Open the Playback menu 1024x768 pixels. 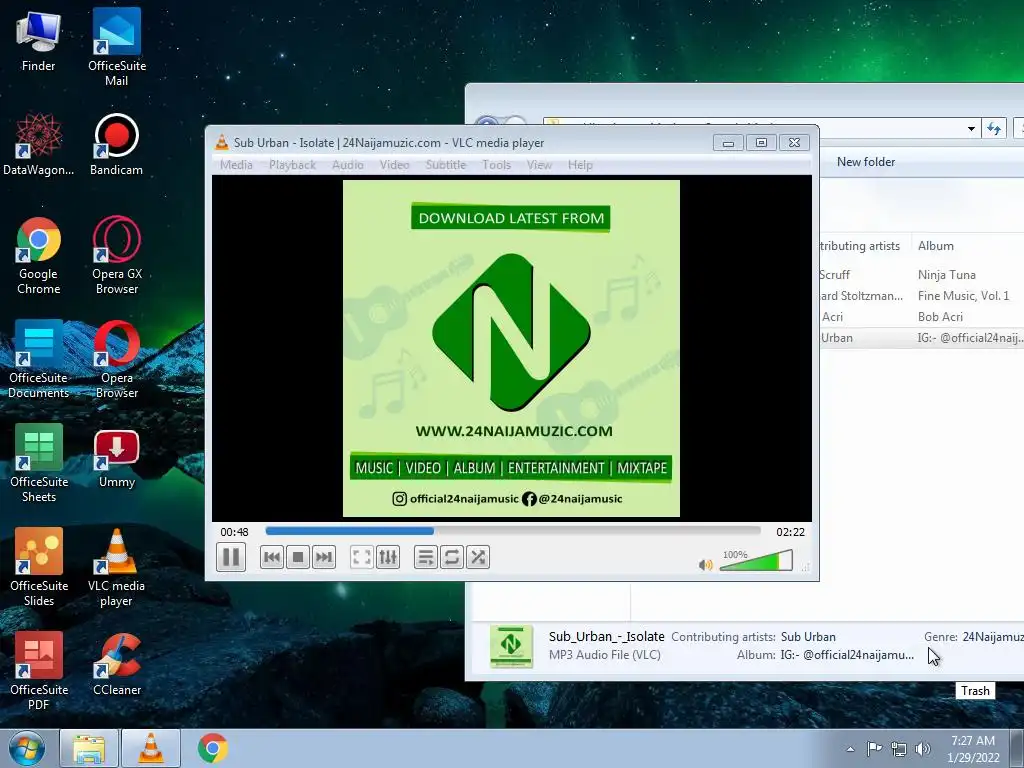[x=292, y=165]
